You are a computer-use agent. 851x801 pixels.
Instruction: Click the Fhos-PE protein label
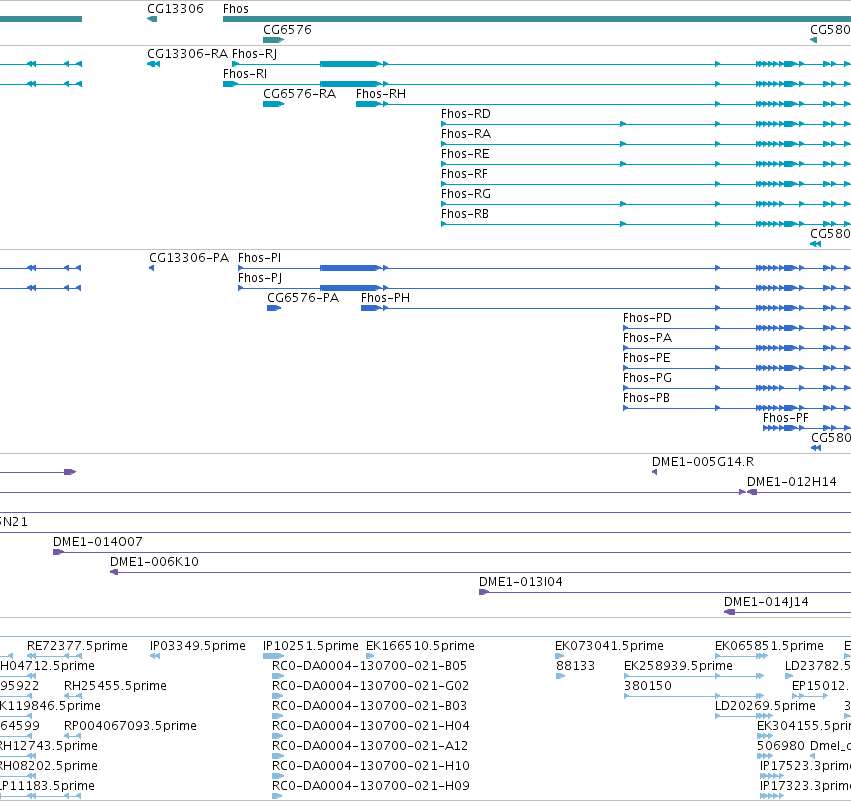(x=646, y=358)
